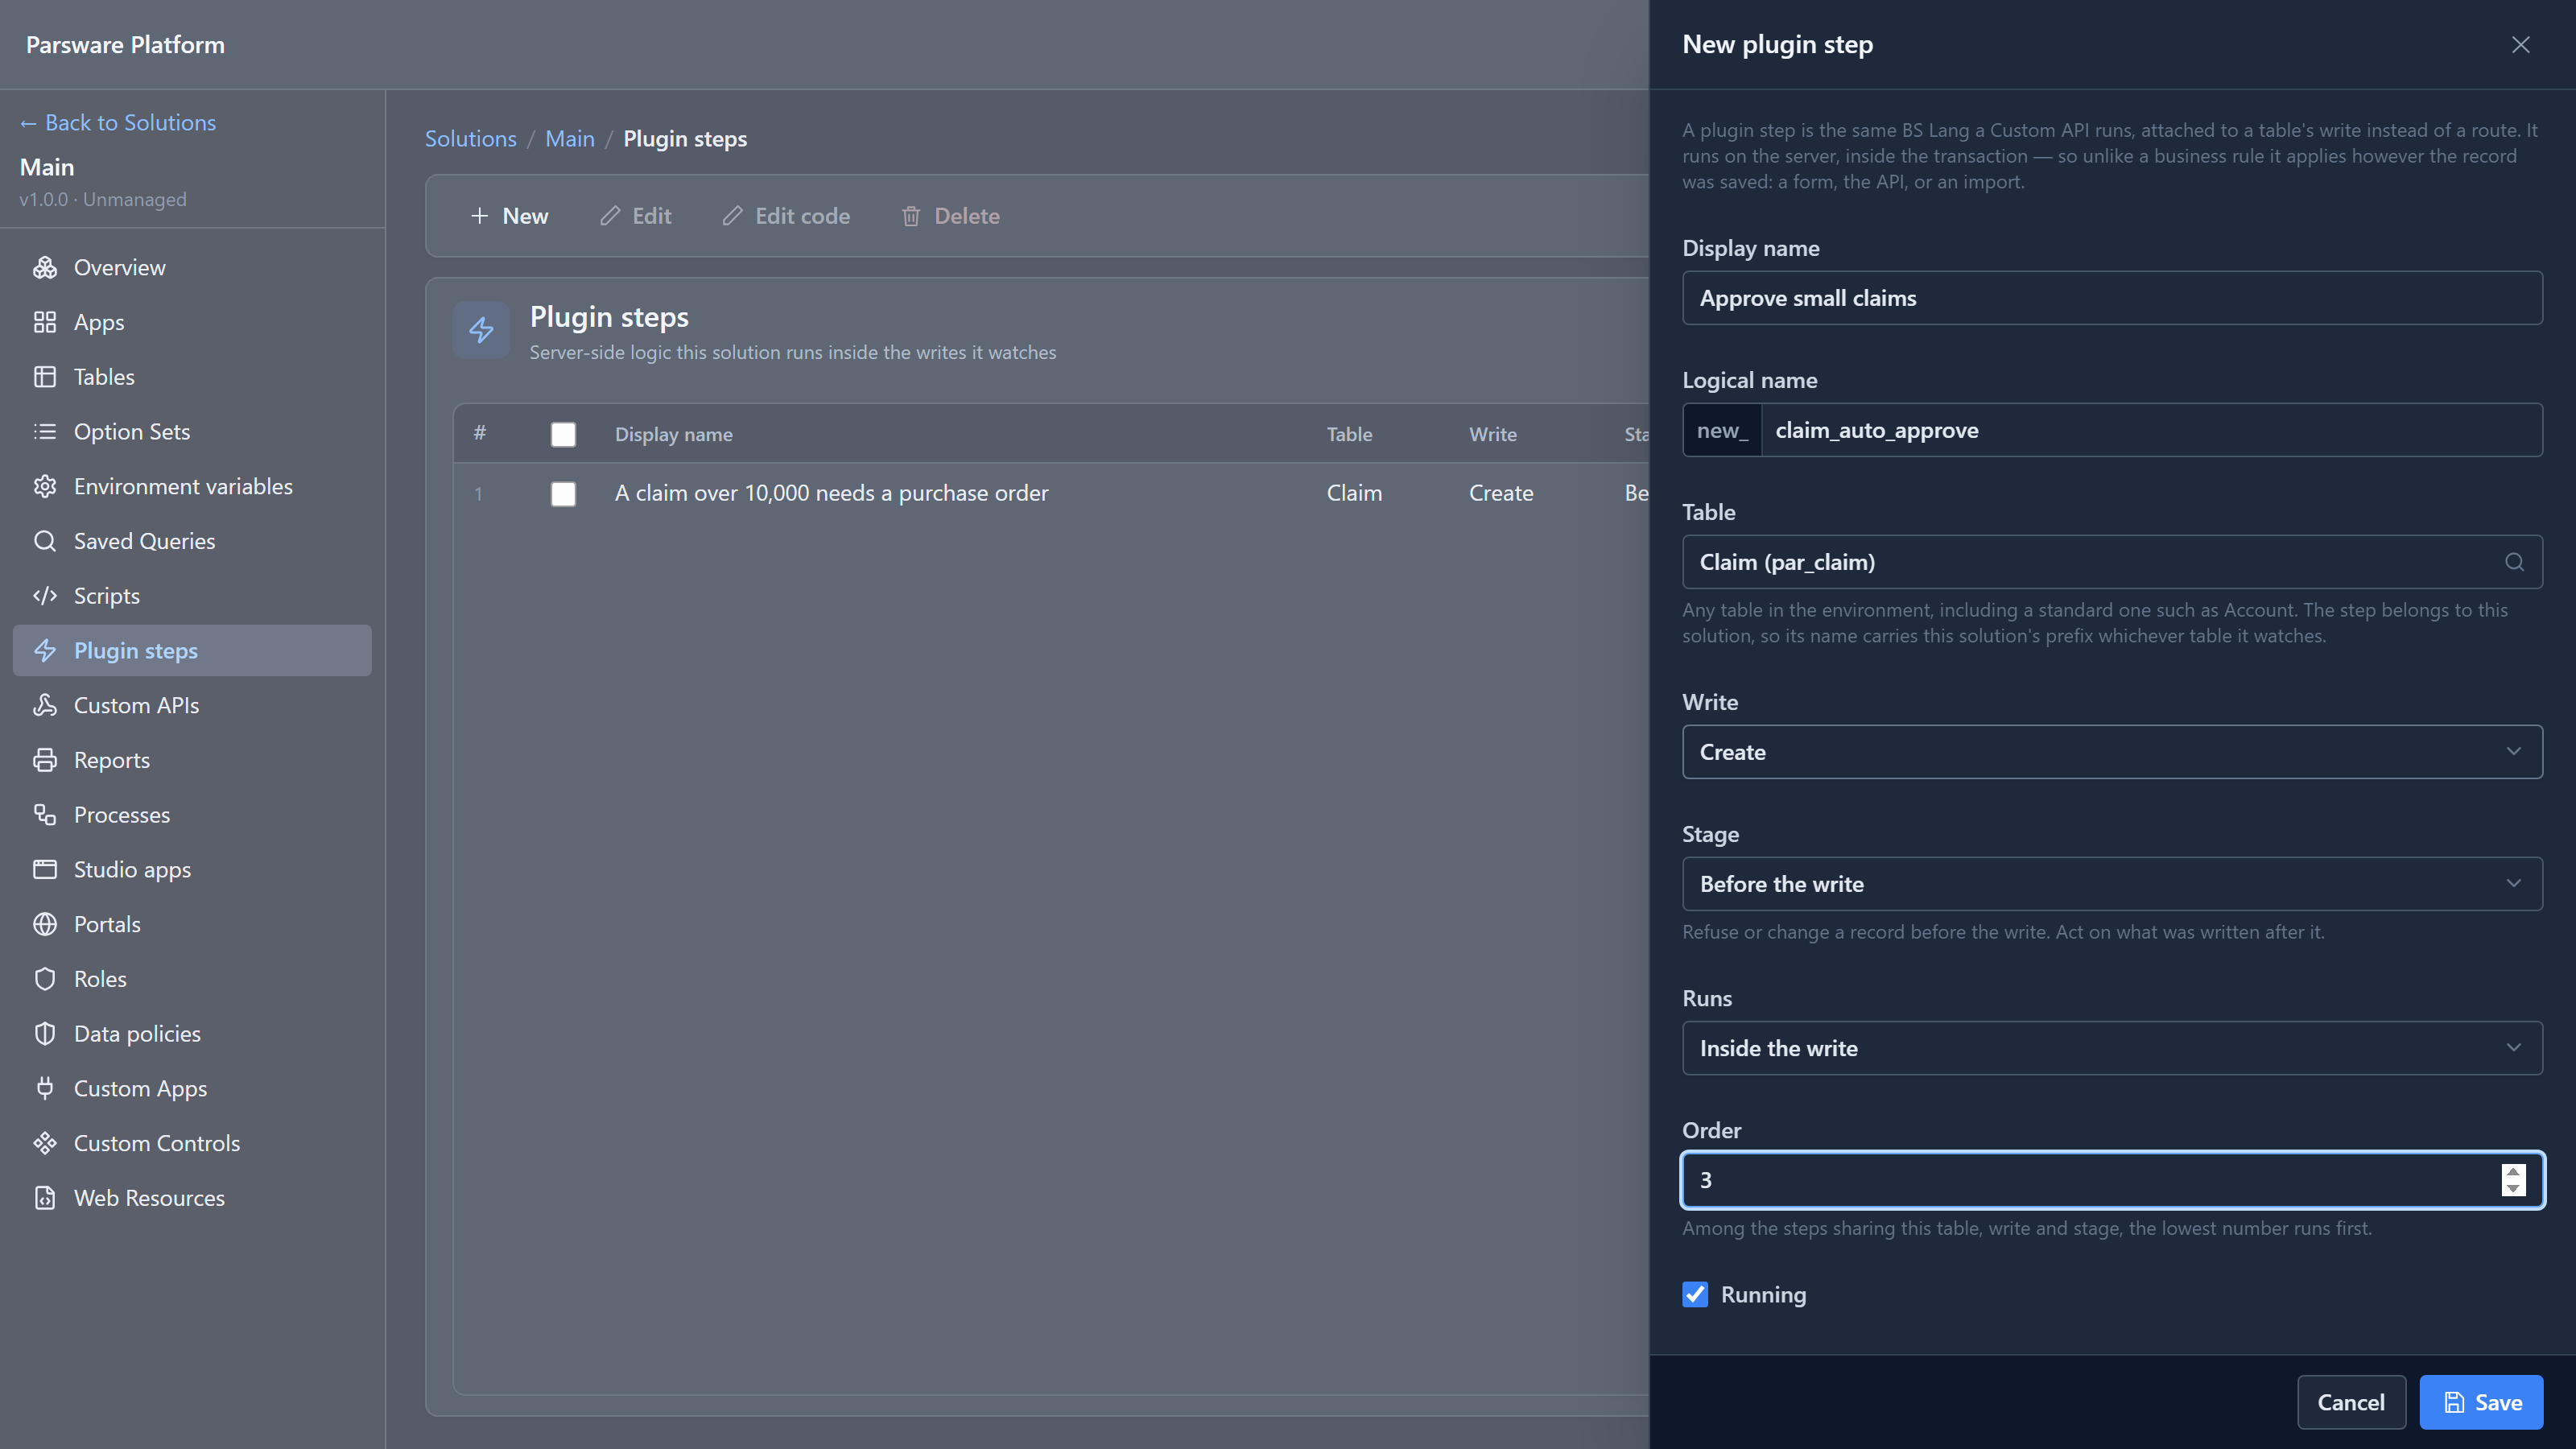The width and height of the screenshot is (2576, 1449).
Task: Click Custom Apps plug icon
Action: click(x=45, y=1089)
